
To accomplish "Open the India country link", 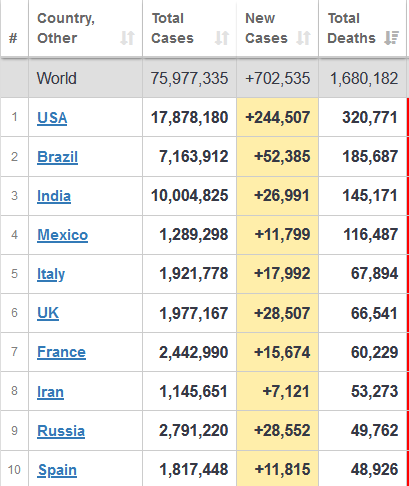I will click(x=54, y=196).
